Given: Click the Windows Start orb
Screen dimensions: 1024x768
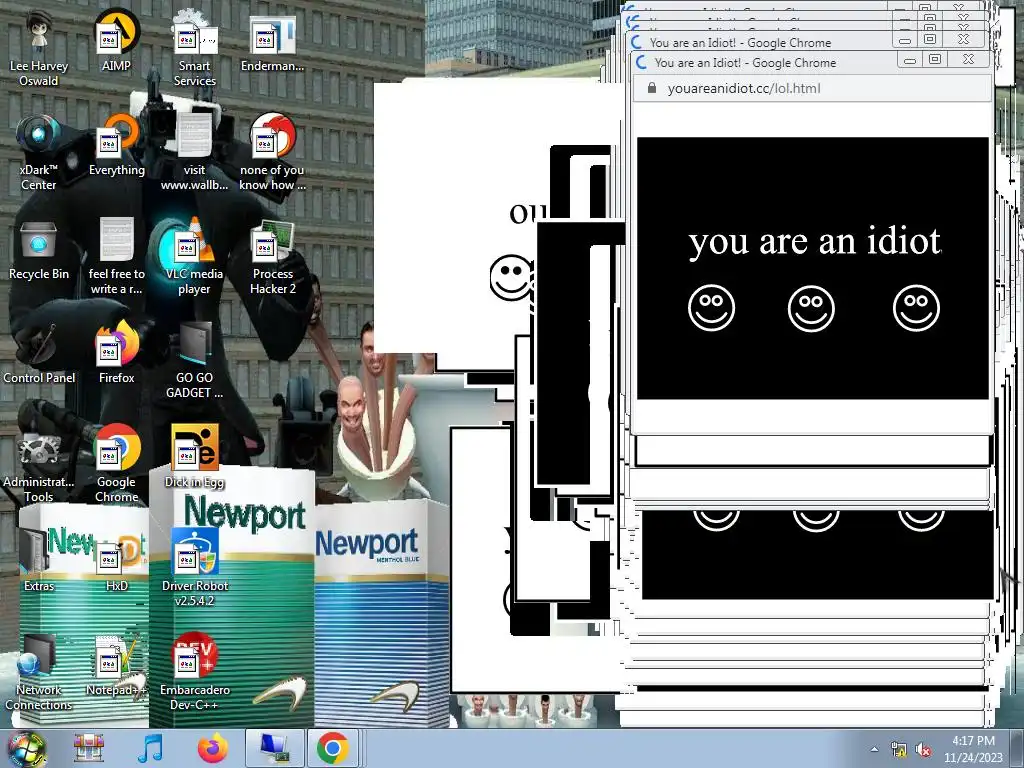Looking at the screenshot, I should [x=25, y=748].
